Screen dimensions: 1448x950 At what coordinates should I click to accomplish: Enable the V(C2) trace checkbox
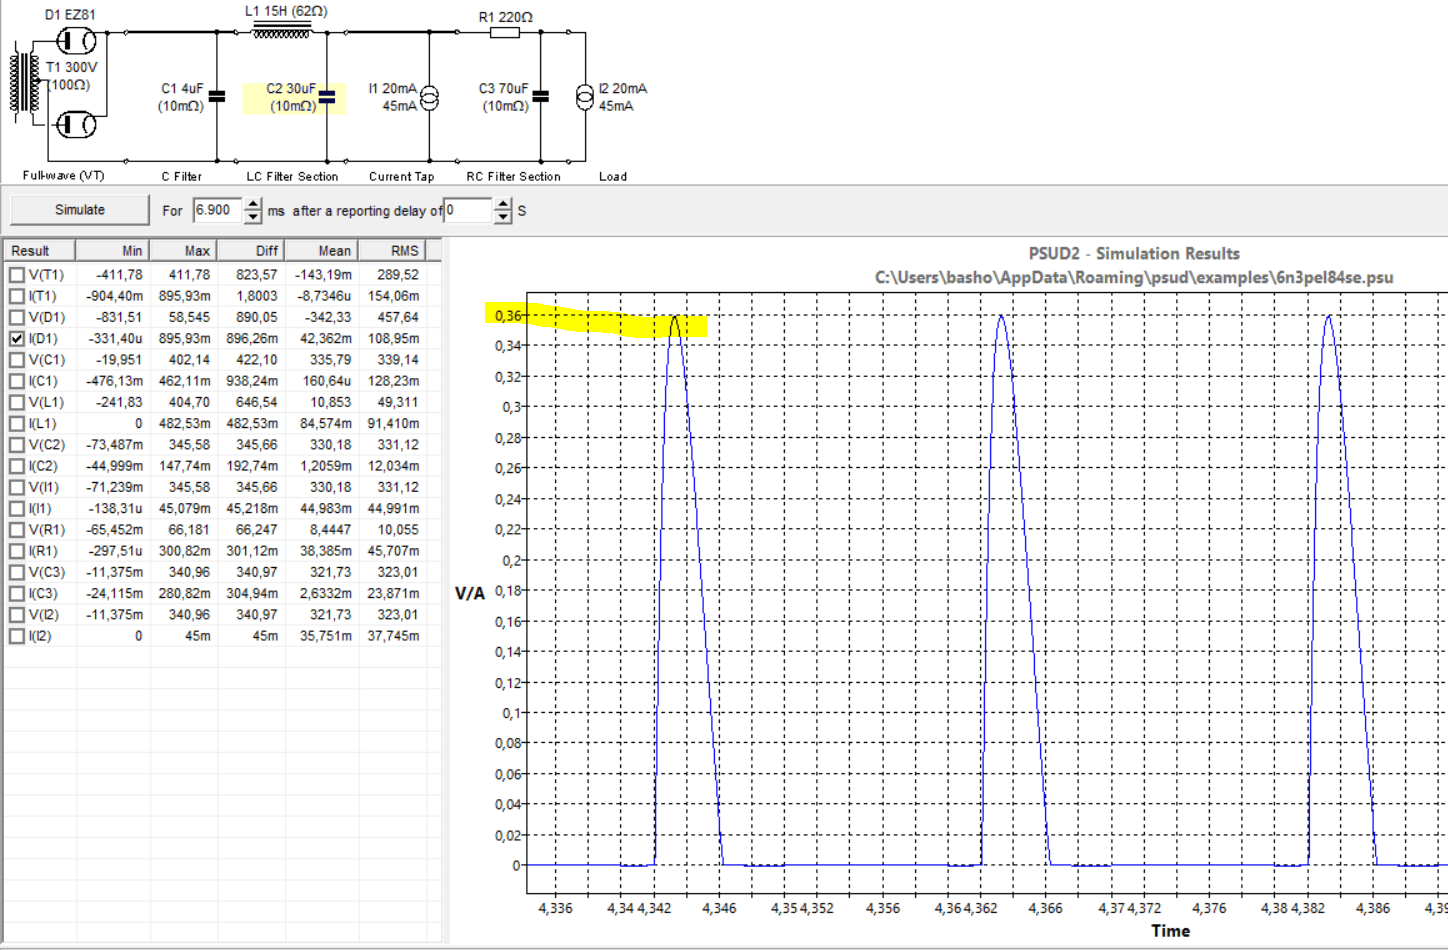17,445
